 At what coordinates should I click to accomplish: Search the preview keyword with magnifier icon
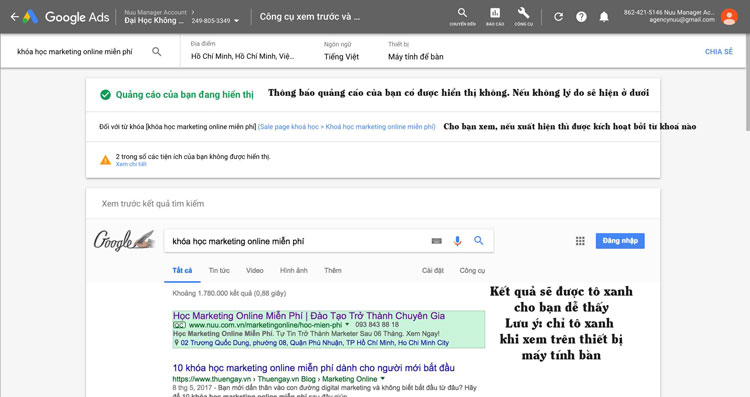coord(156,52)
